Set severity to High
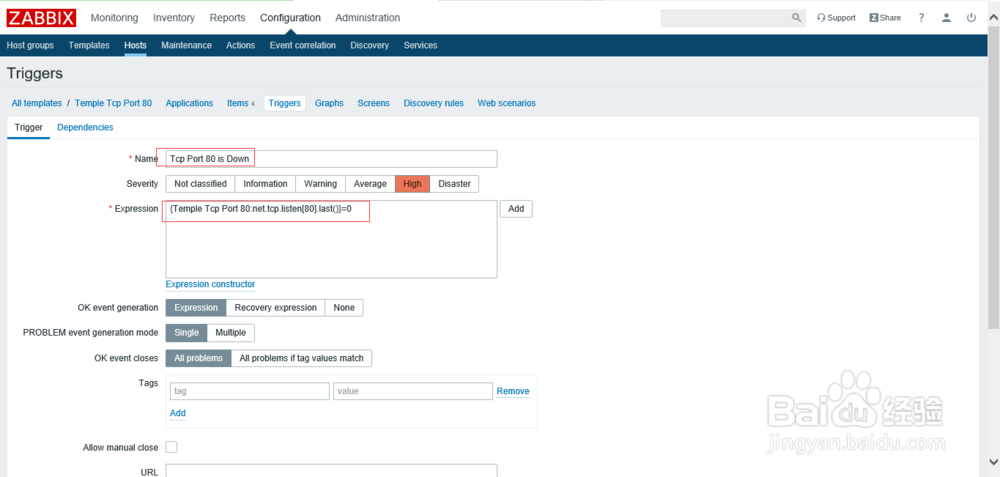This screenshot has width=1000, height=477. [x=413, y=184]
